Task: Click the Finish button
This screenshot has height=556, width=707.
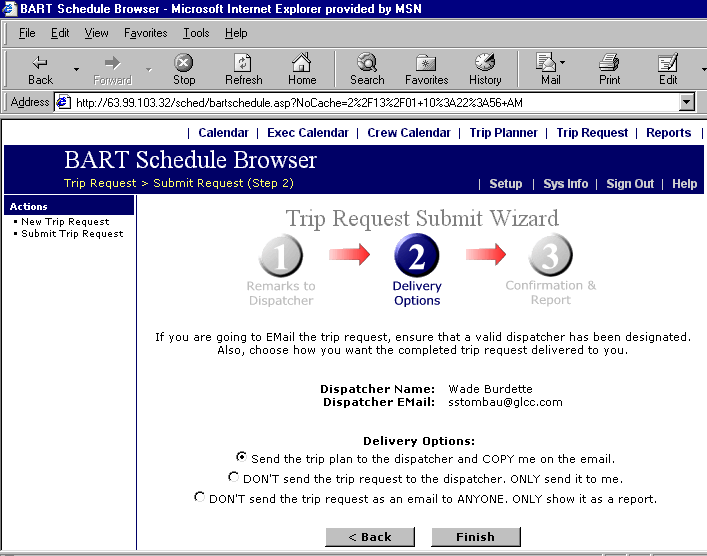Action: pyautogui.click(x=476, y=537)
